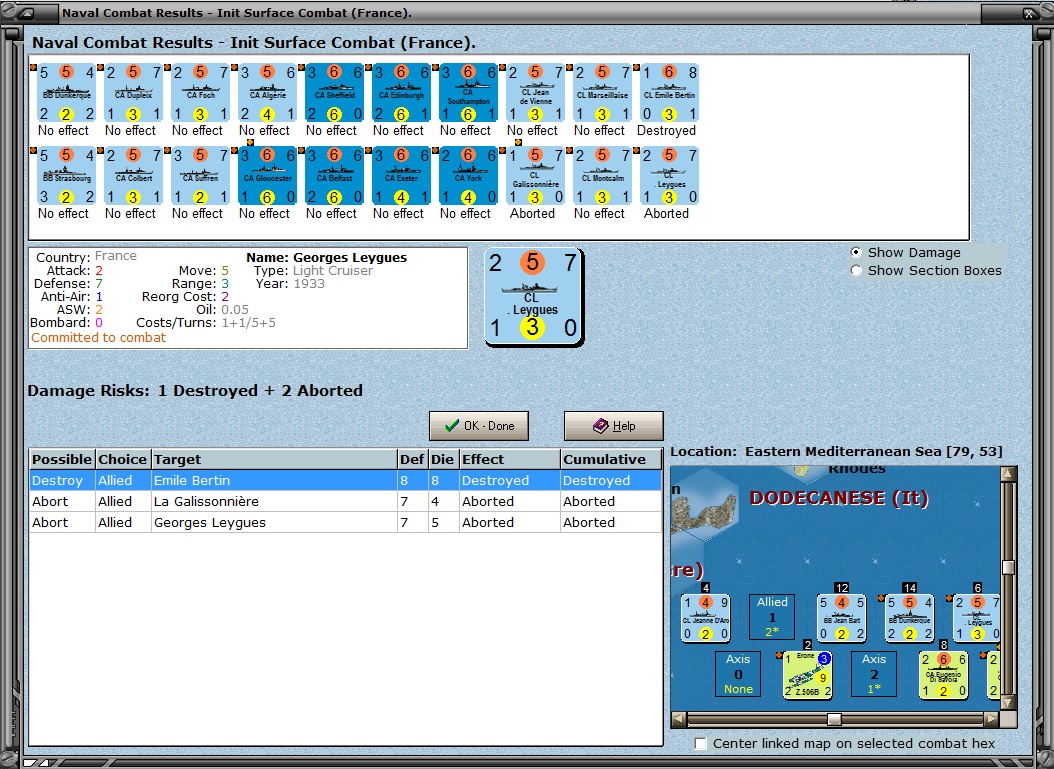Close the Naval Combat Results window
Screen dimensions: 1054x769
pyautogui.click(x=1030, y=13)
